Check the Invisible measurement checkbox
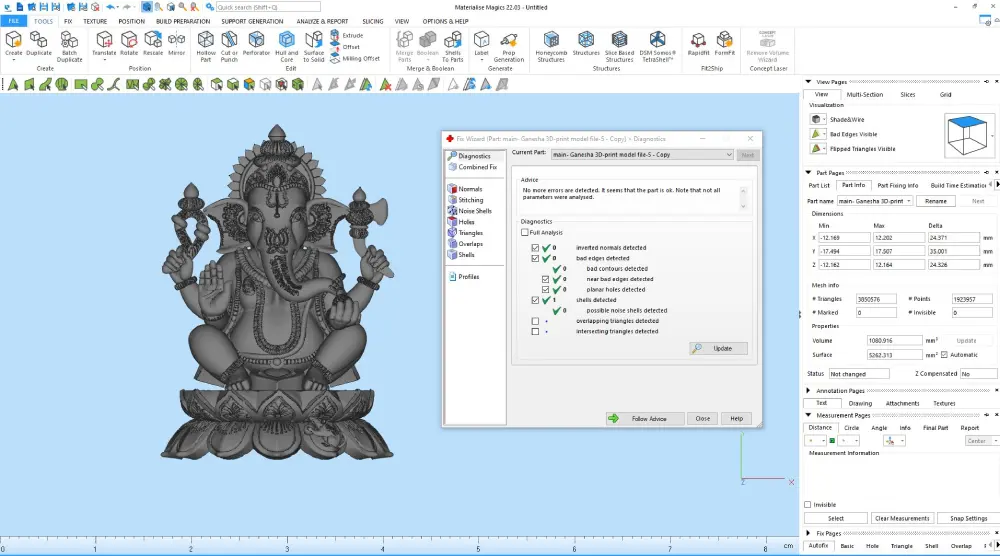This screenshot has height=556, width=1000. click(x=807, y=505)
